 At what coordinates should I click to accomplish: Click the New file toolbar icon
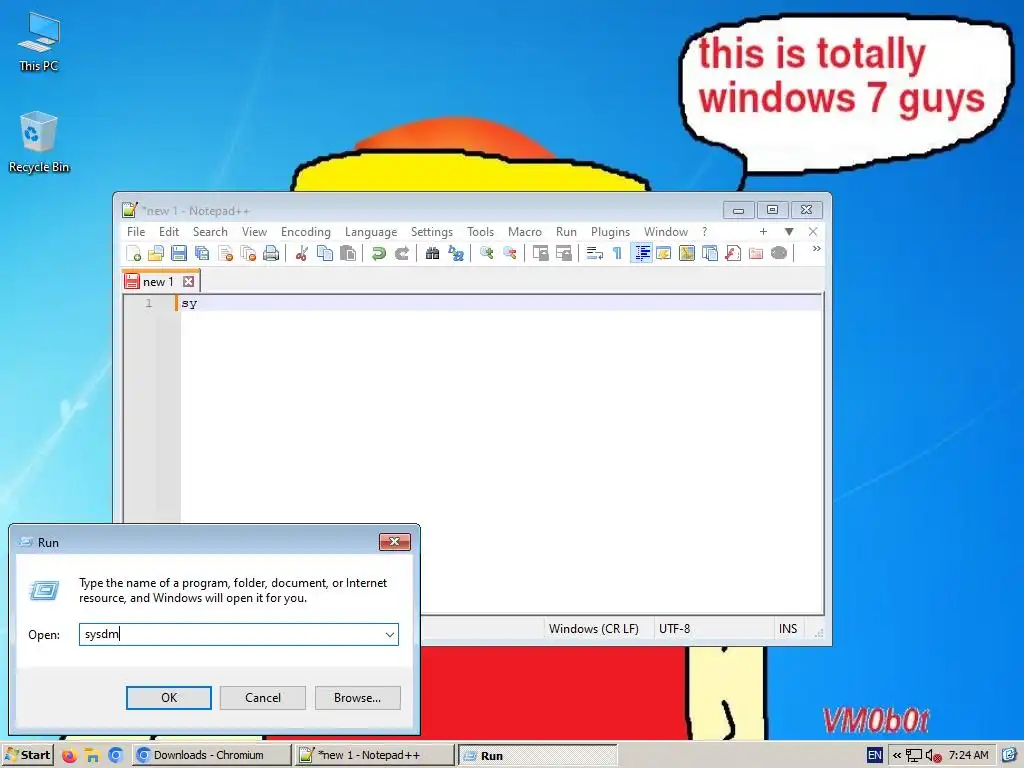click(x=133, y=253)
